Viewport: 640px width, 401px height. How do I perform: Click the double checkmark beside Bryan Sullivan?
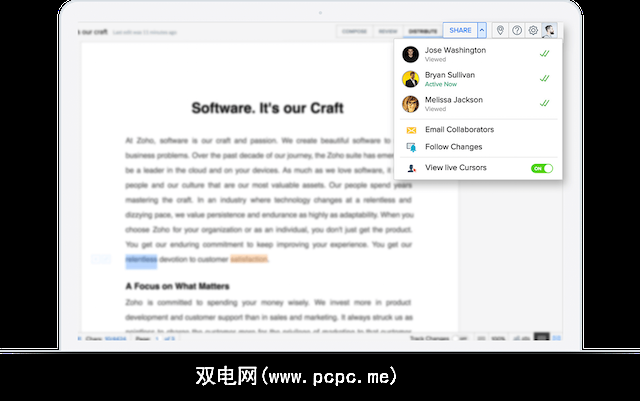point(544,78)
